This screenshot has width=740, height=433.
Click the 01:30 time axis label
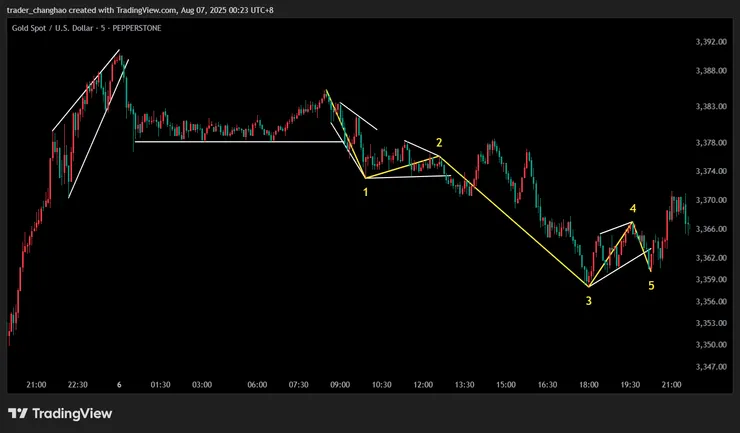click(160, 385)
